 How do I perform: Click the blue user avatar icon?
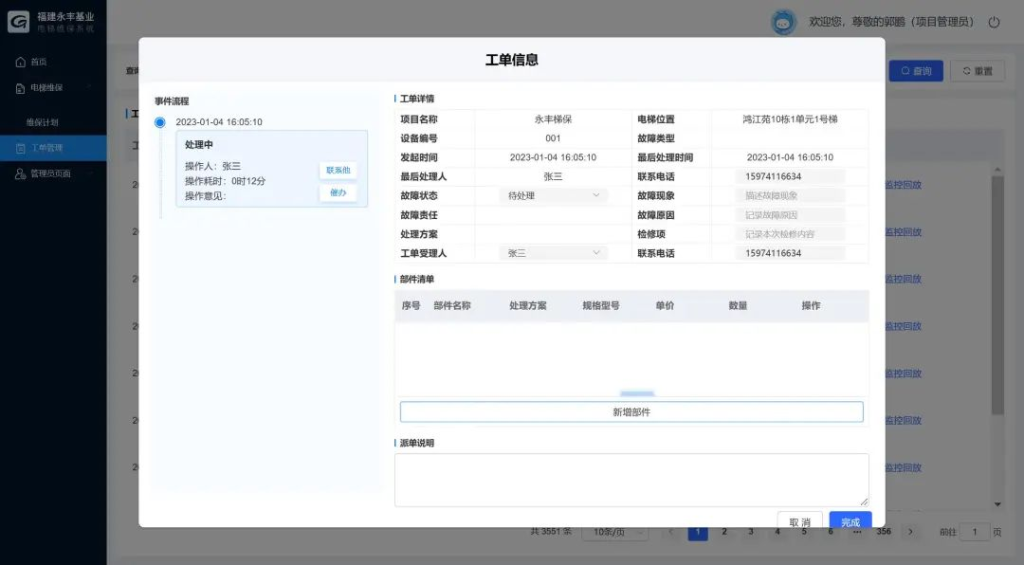click(784, 22)
